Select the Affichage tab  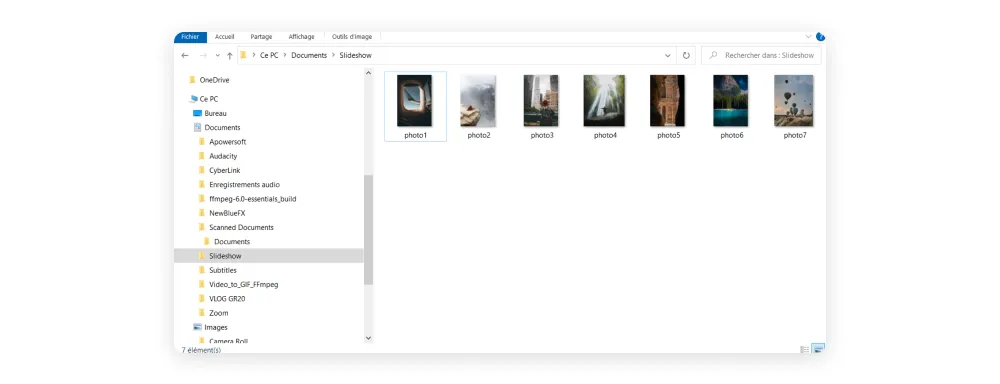coord(301,37)
